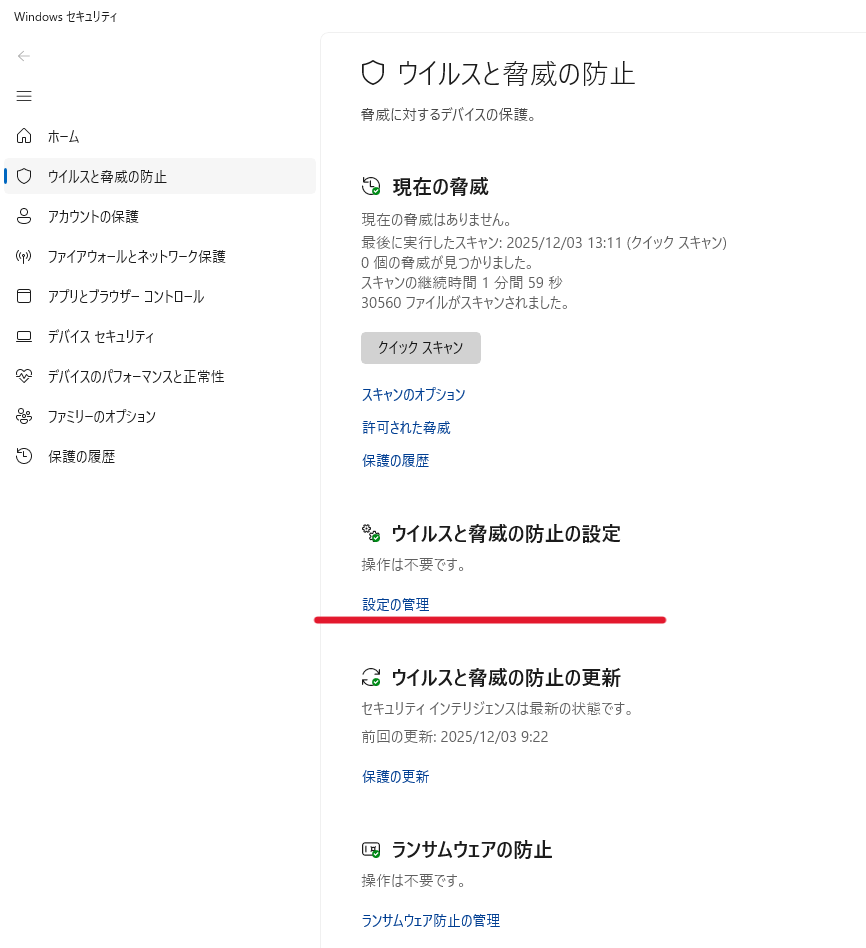
Task: Click the 現在の脅威 section shield icon
Action: click(370, 185)
